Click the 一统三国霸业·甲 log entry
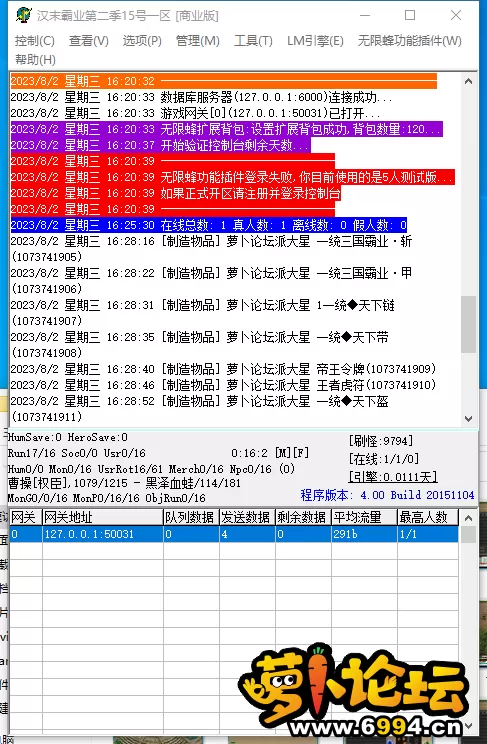This screenshot has width=487, height=744. (x=211, y=281)
